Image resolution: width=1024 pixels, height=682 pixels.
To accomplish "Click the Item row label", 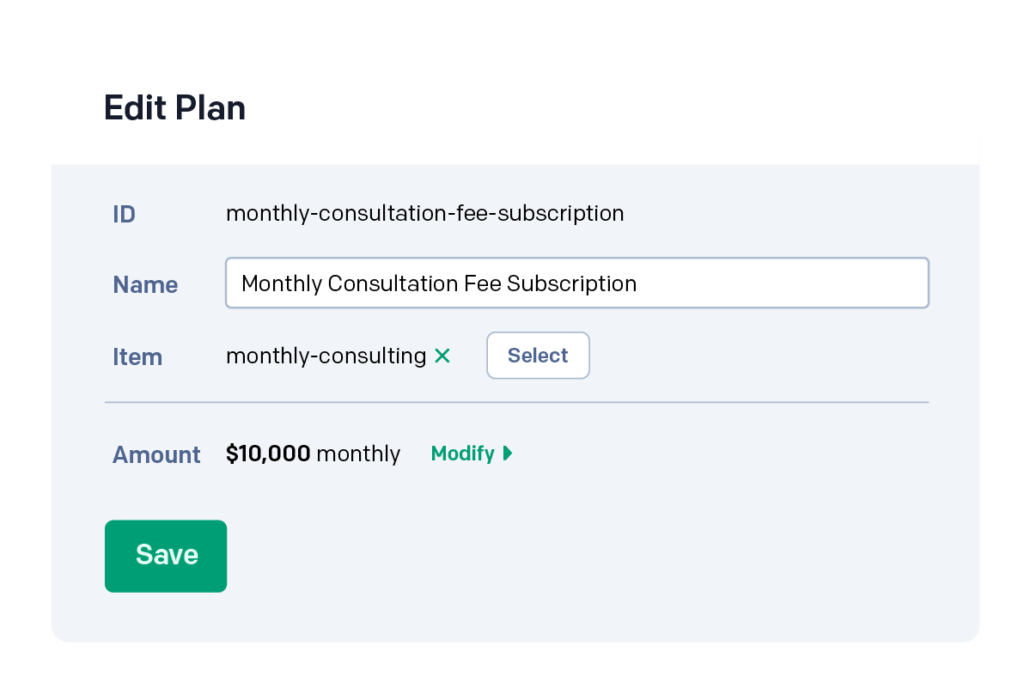I will click(137, 356).
